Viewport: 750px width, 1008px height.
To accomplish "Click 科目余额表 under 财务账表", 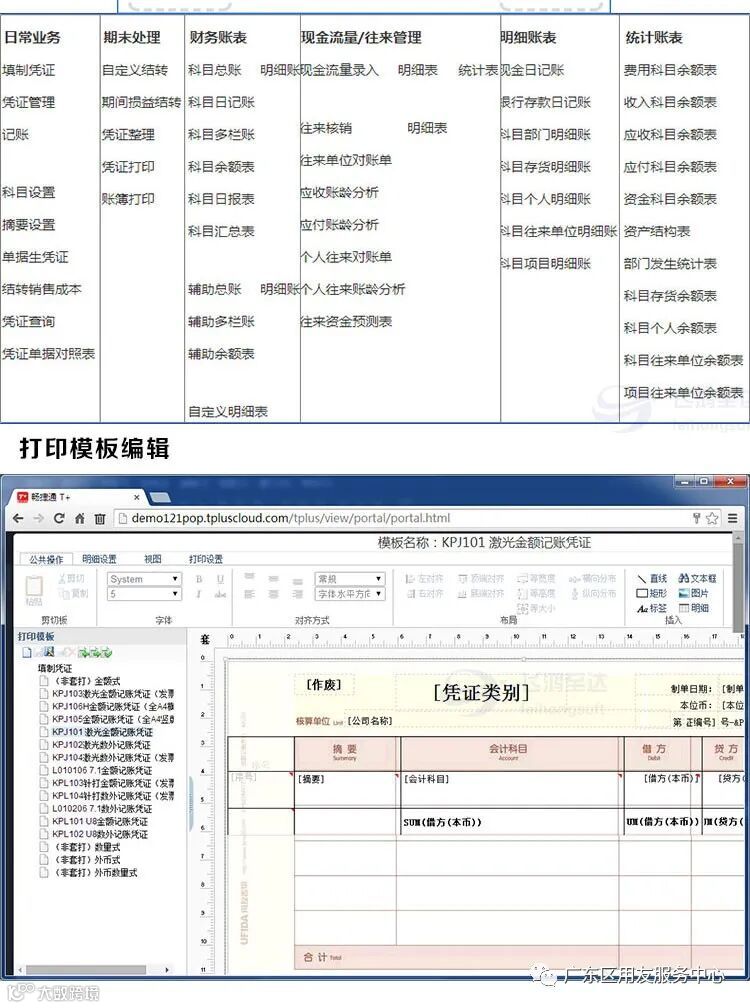I will tap(221, 166).
